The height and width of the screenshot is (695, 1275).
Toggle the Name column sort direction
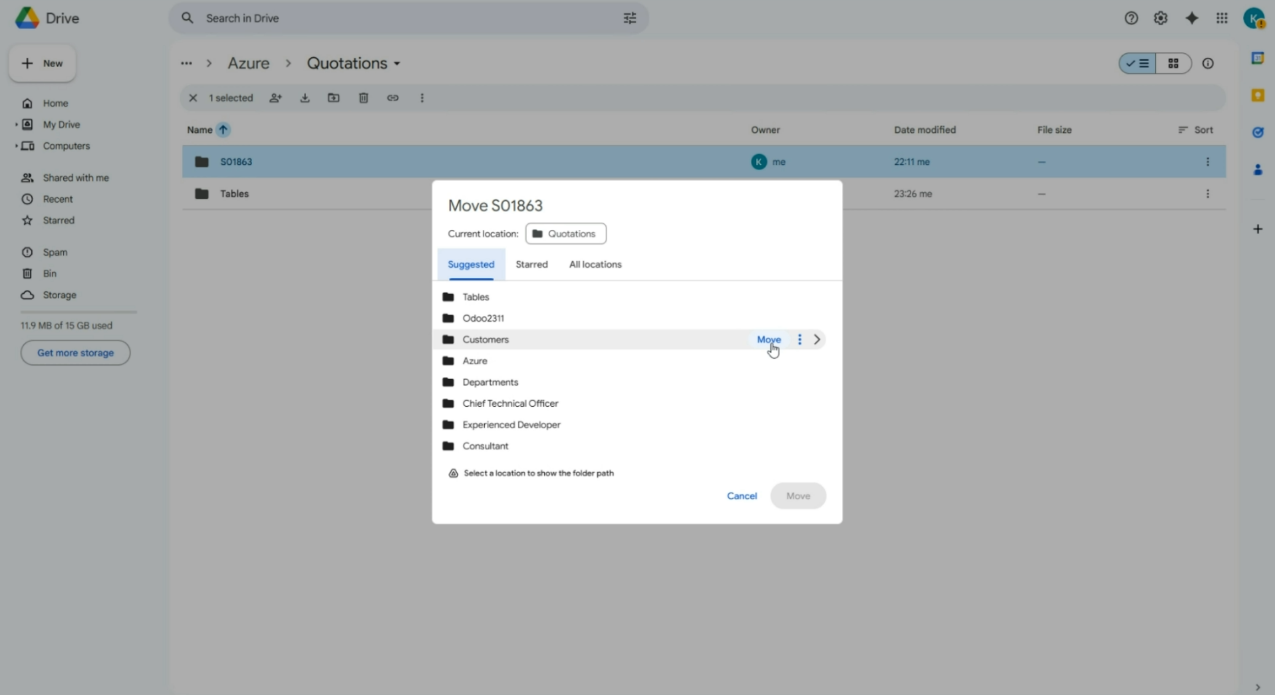pyautogui.click(x=223, y=130)
